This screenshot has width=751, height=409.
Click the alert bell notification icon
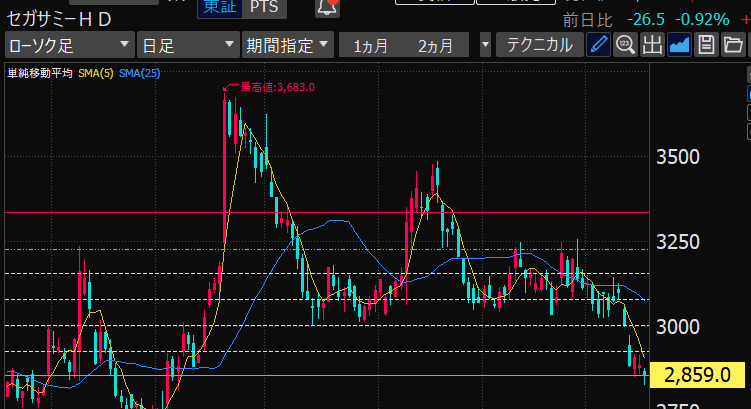click(x=326, y=8)
